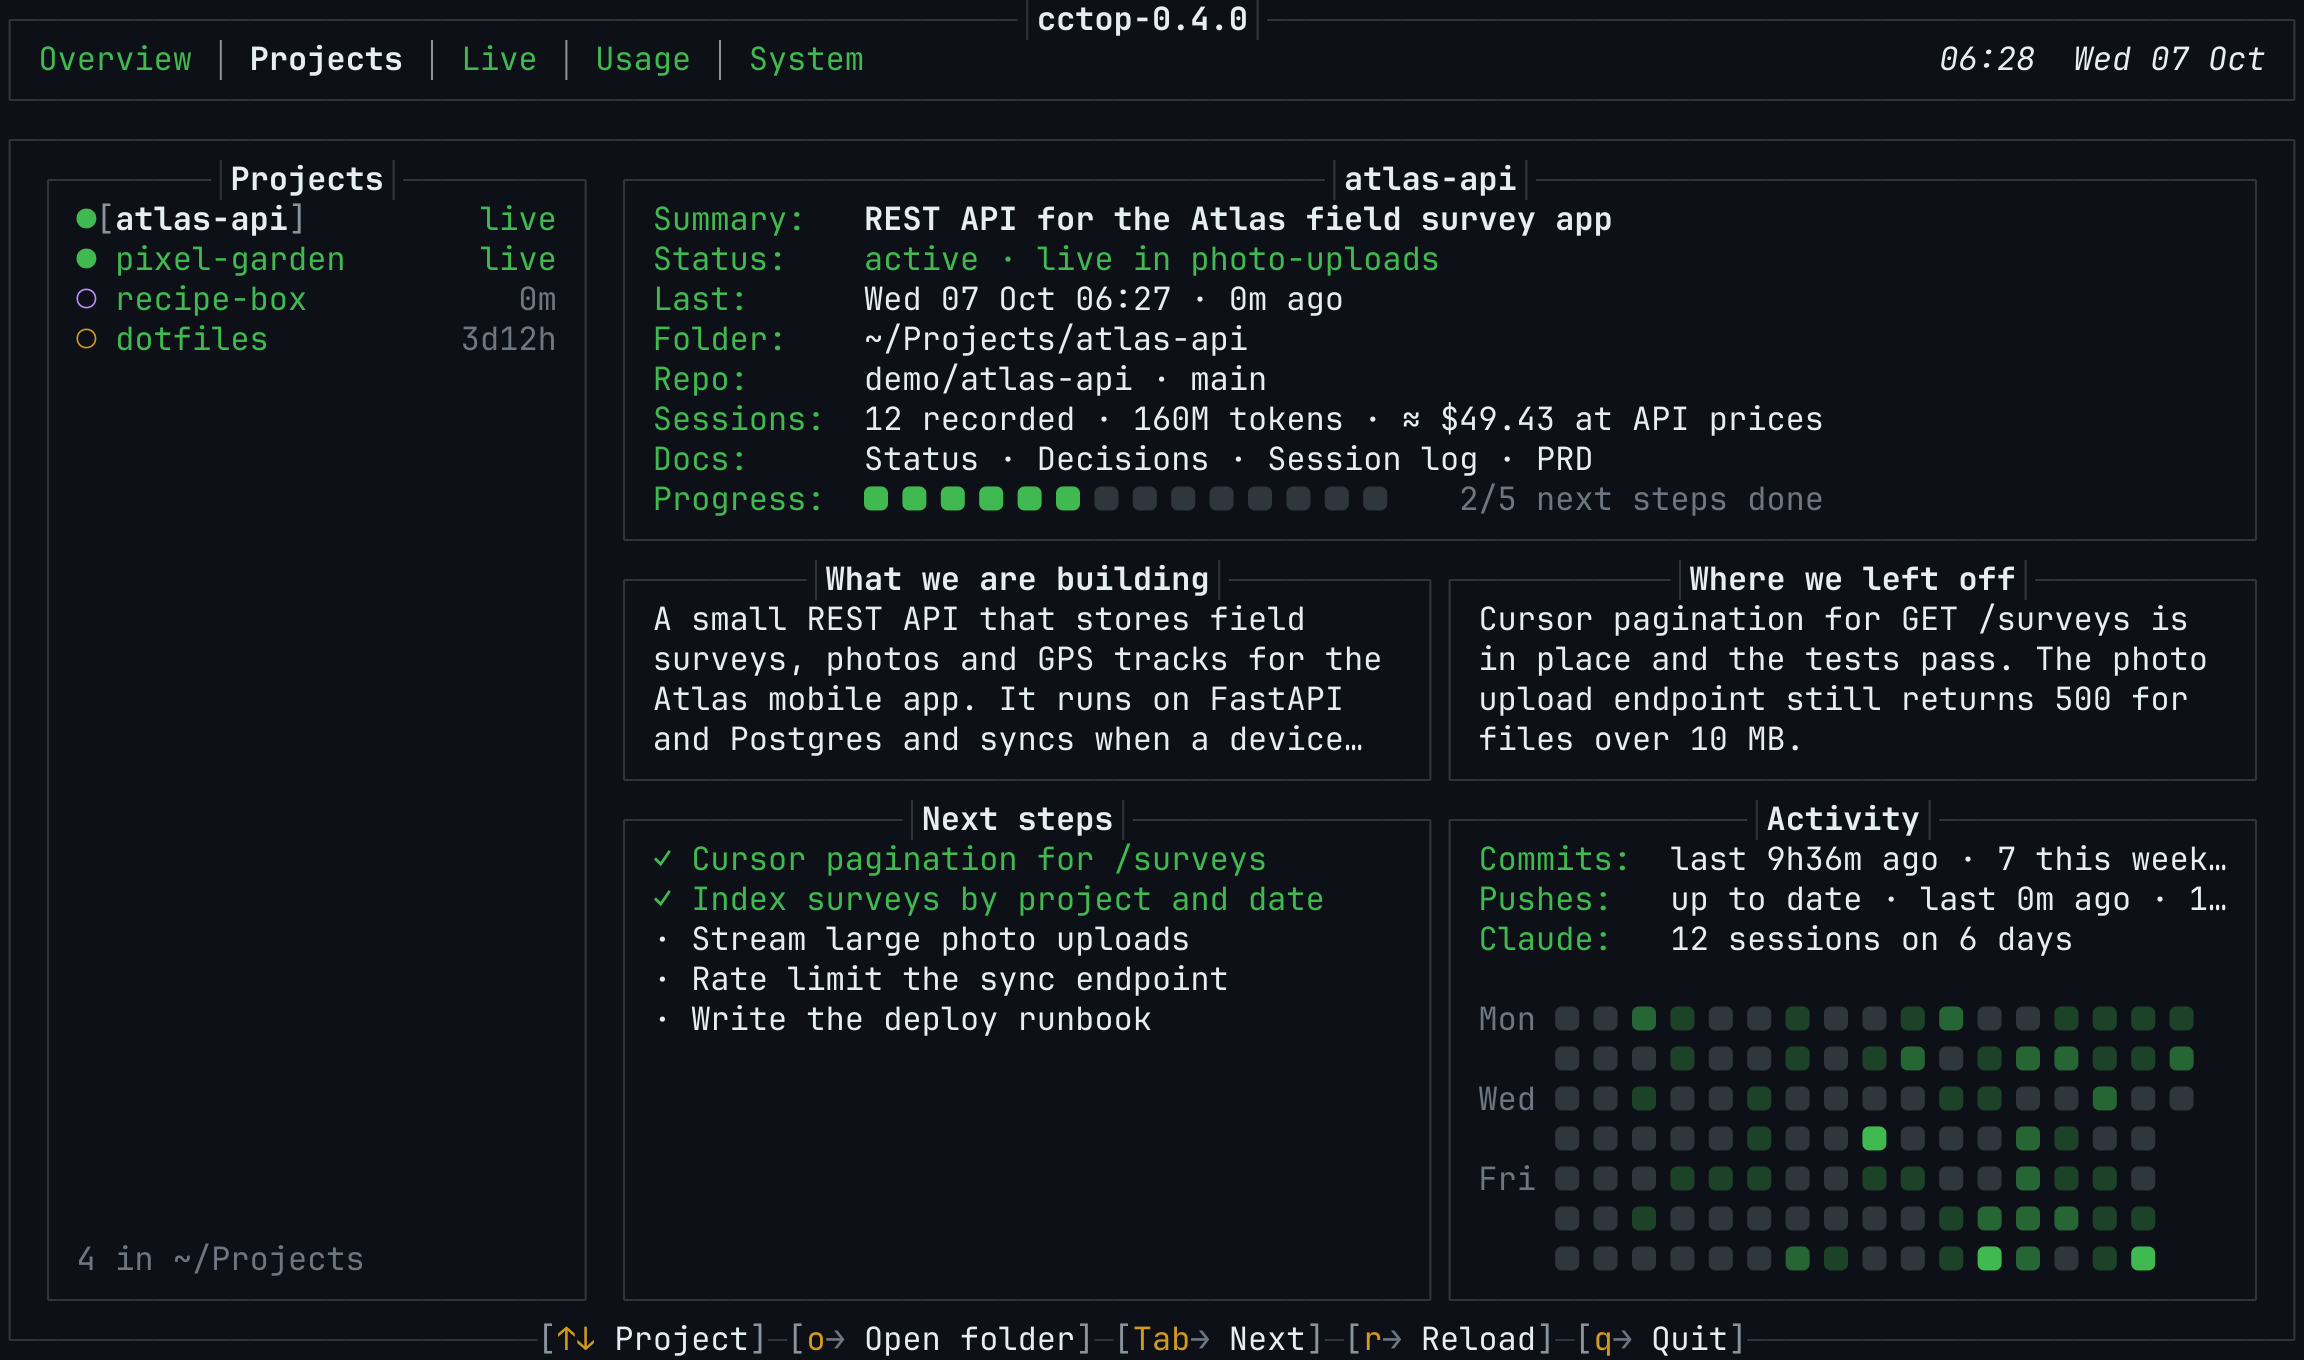Click the checkmark next to Index surveys step
Viewport: 2304px width, 1360px height.
tap(662, 899)
